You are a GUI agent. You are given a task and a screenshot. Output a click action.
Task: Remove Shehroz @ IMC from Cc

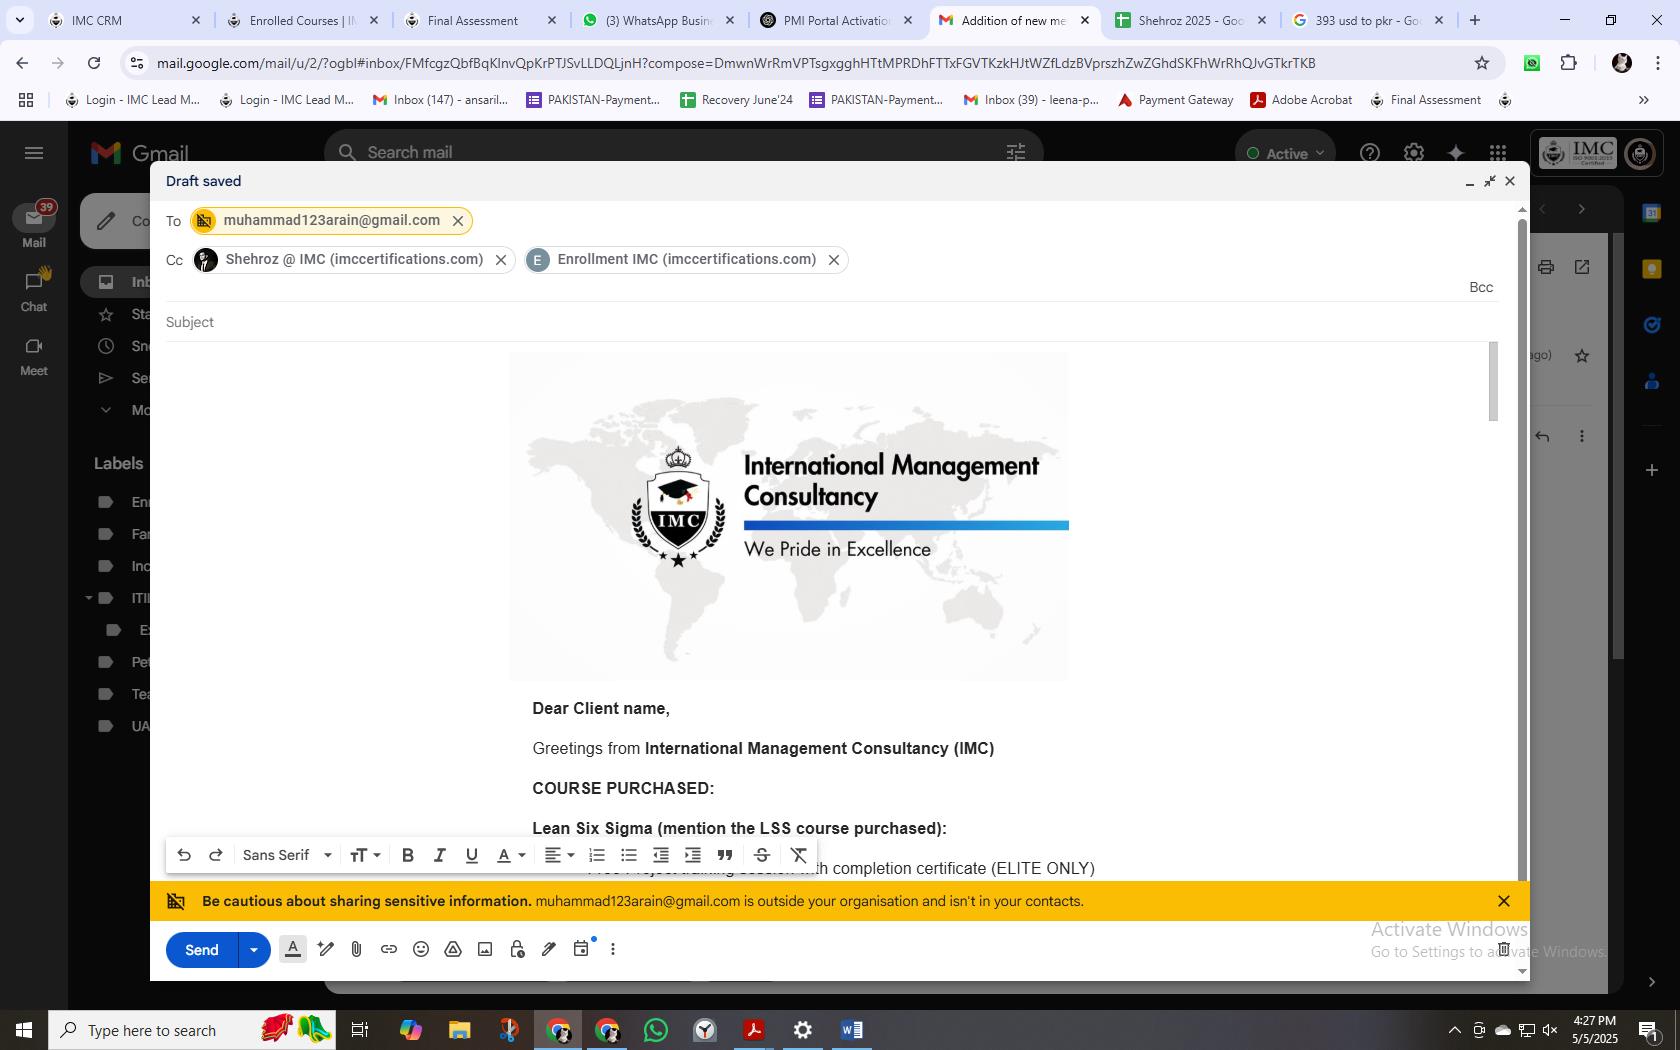pyautogui.click(x=501, y=260)
